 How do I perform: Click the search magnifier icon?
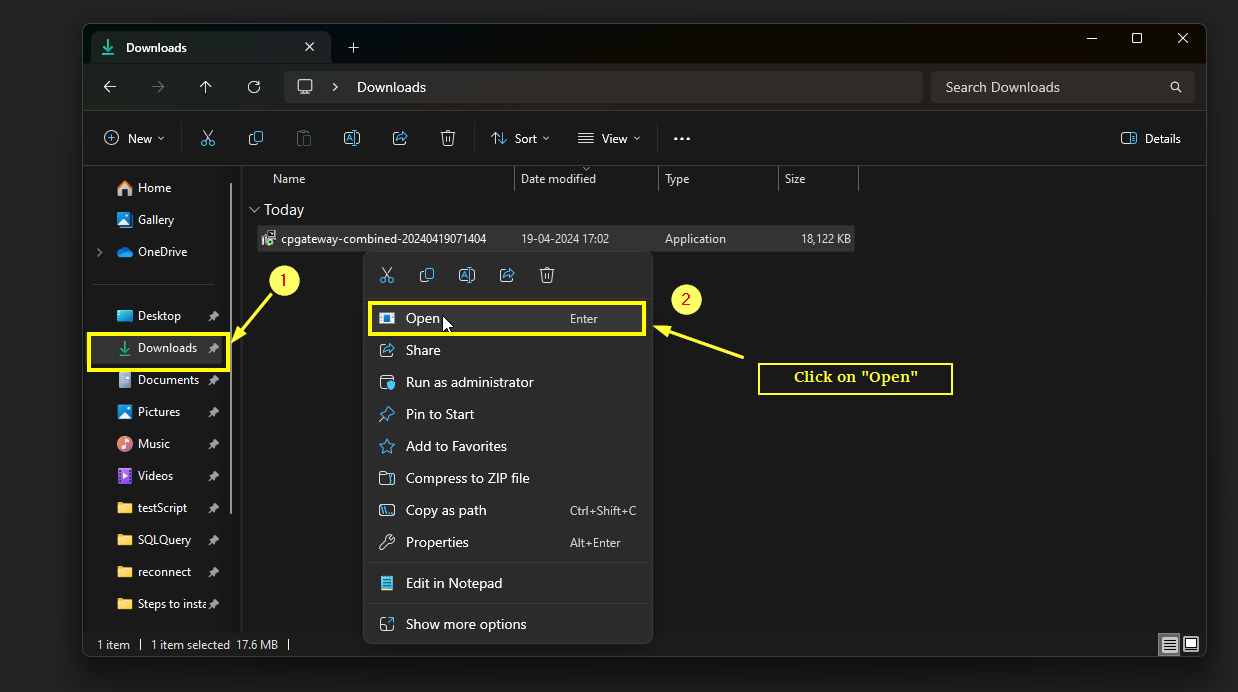tap(1176, 87)
